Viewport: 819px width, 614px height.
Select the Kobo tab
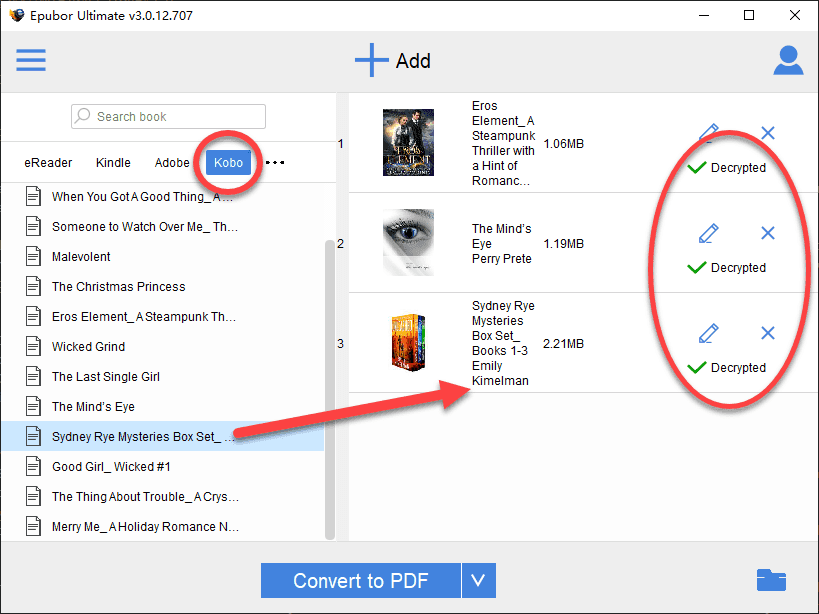point(228,162)
